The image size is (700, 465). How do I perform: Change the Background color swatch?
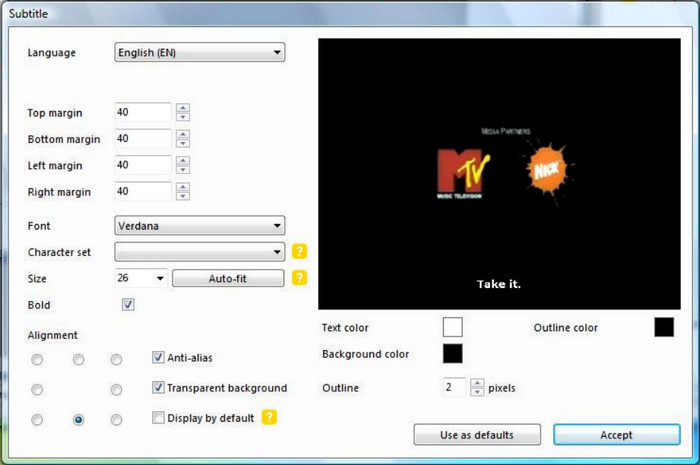pos(453,353)
